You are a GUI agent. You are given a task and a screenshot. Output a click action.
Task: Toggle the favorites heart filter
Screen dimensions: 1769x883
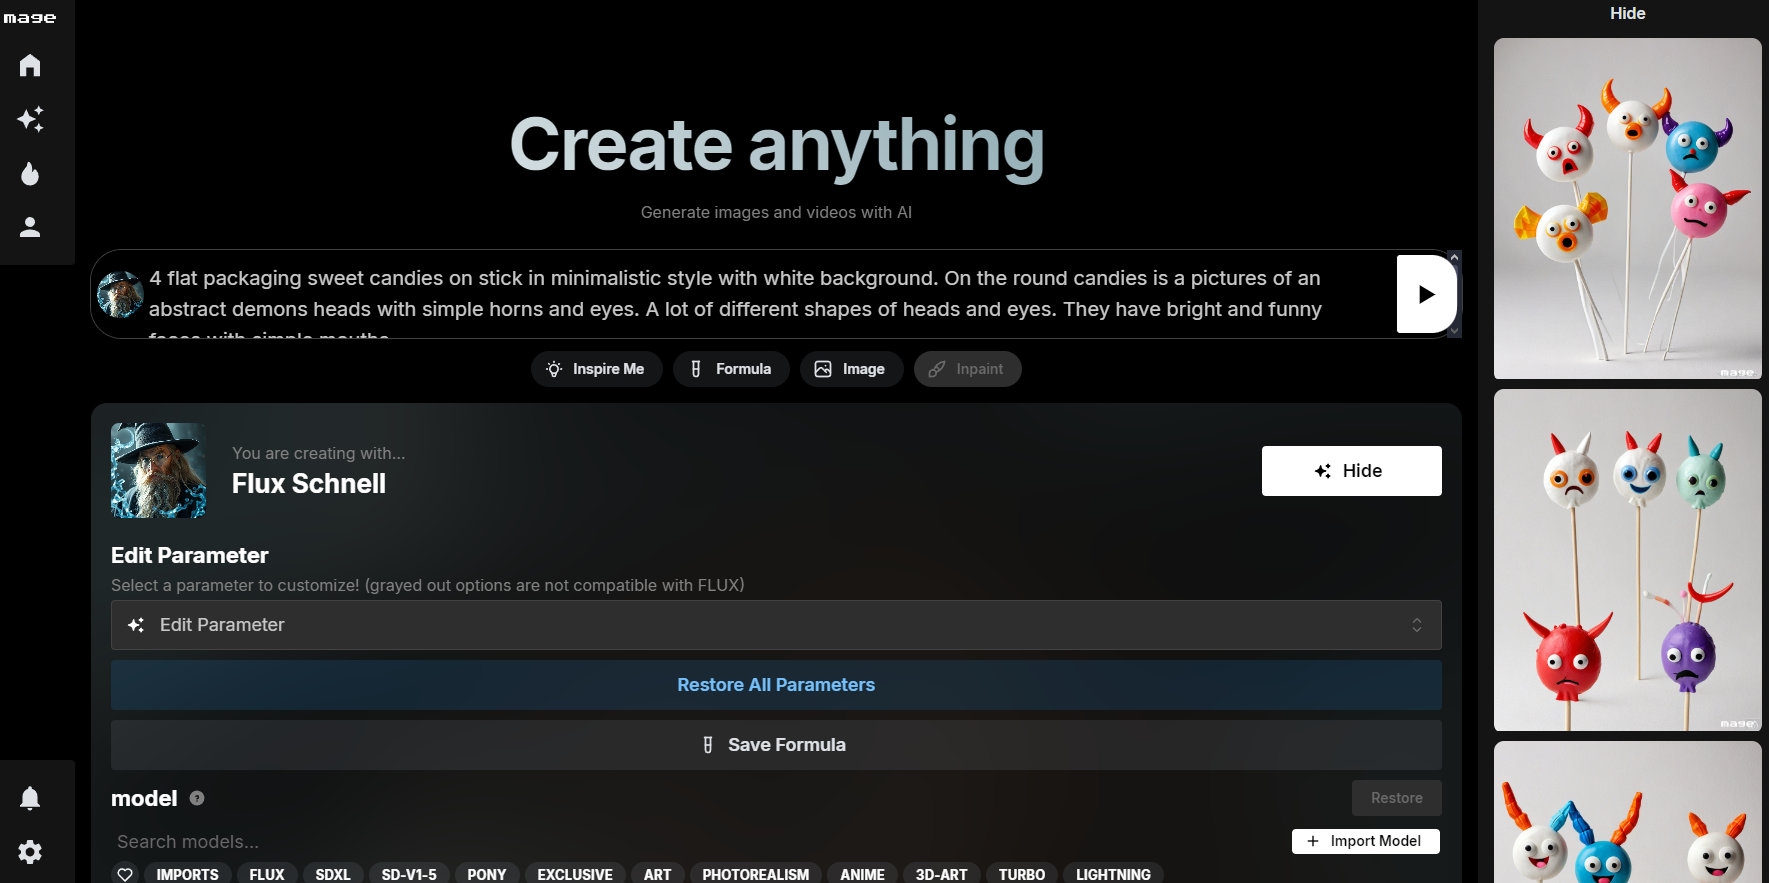pyautogui.click(x=125, y=874)
